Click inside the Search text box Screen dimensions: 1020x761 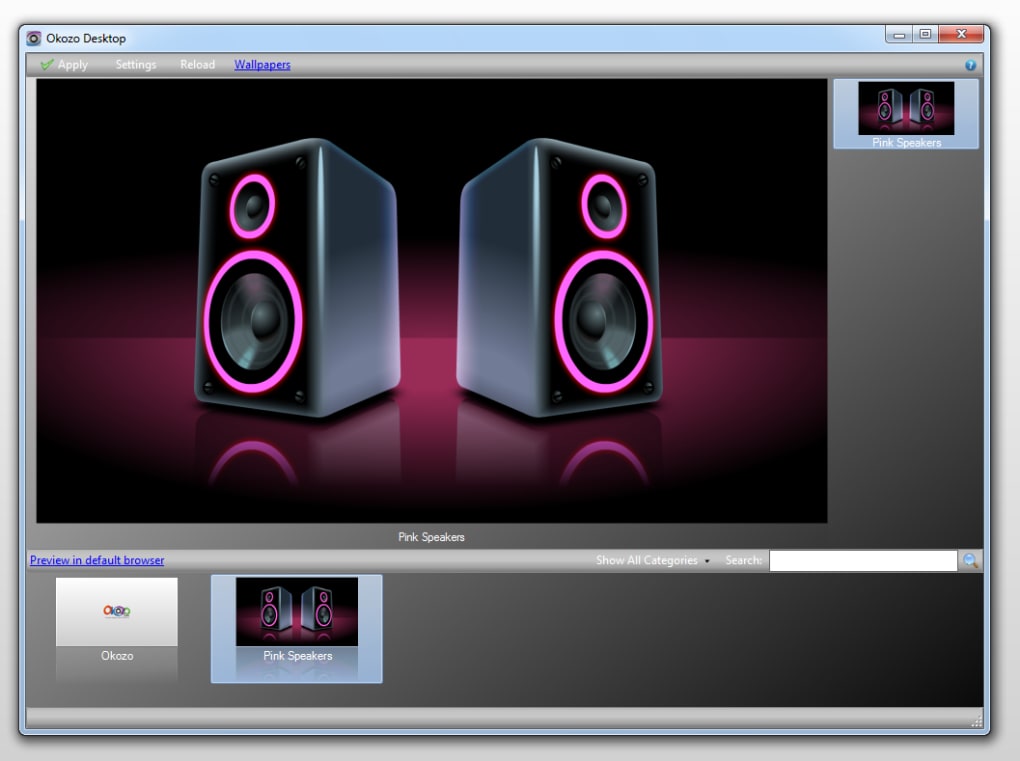click(x=862, y=560)
